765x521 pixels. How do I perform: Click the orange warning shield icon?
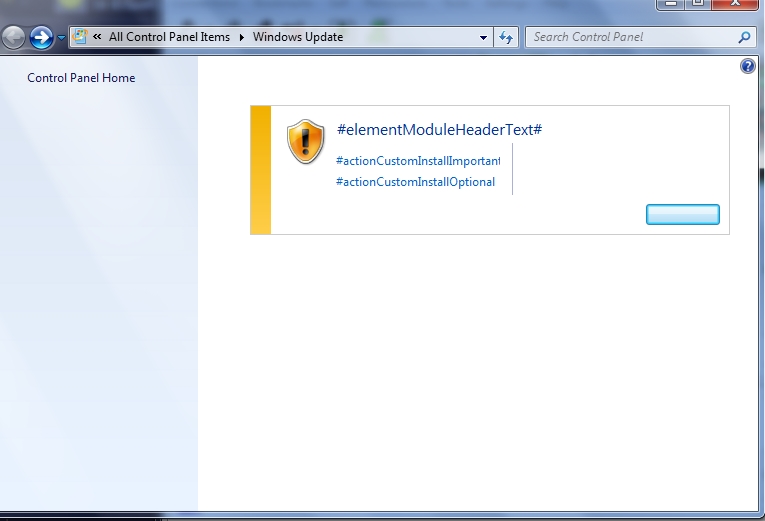click(x=305, y=141)
